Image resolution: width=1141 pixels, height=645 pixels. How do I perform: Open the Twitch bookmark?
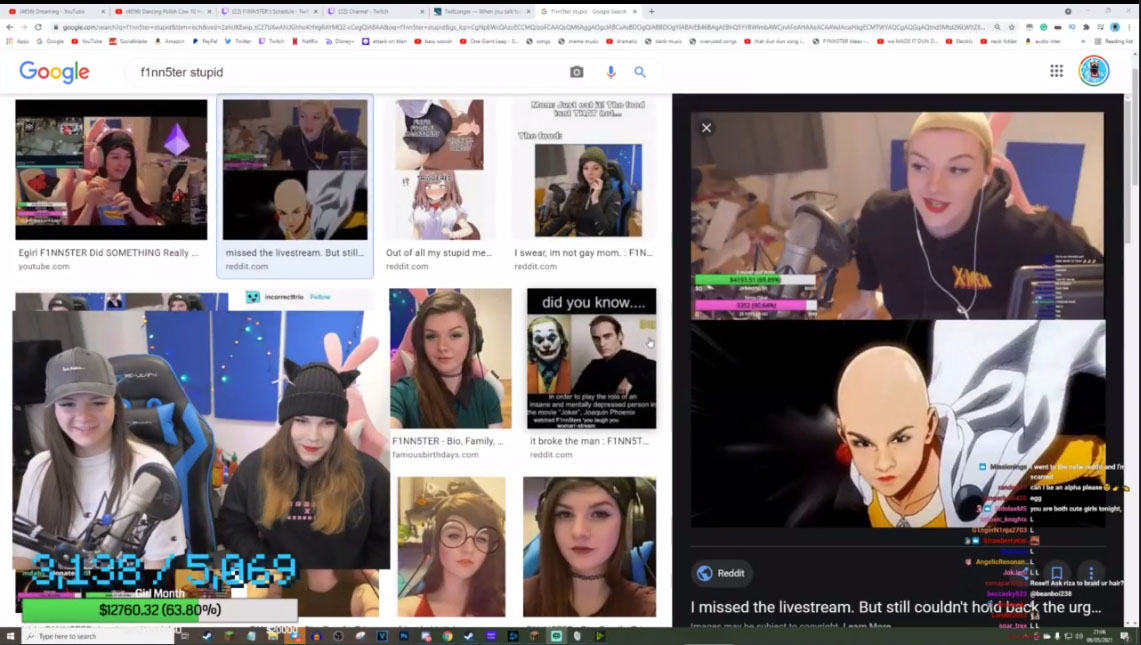pos(272,41)
